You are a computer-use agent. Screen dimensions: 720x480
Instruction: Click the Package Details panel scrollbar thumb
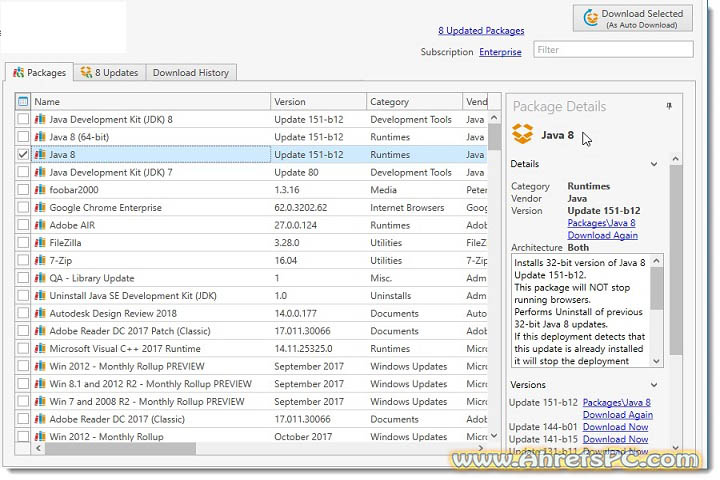675,260
